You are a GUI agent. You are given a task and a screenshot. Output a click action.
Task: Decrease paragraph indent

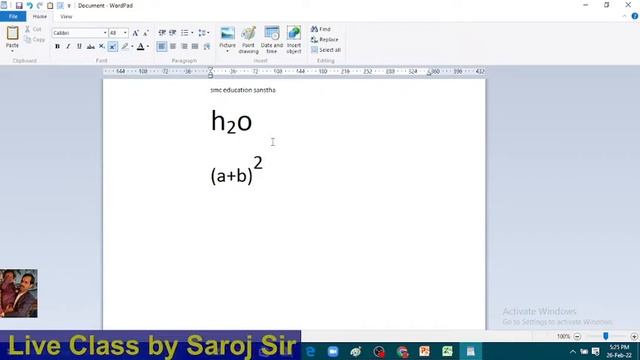click(162, 33)
